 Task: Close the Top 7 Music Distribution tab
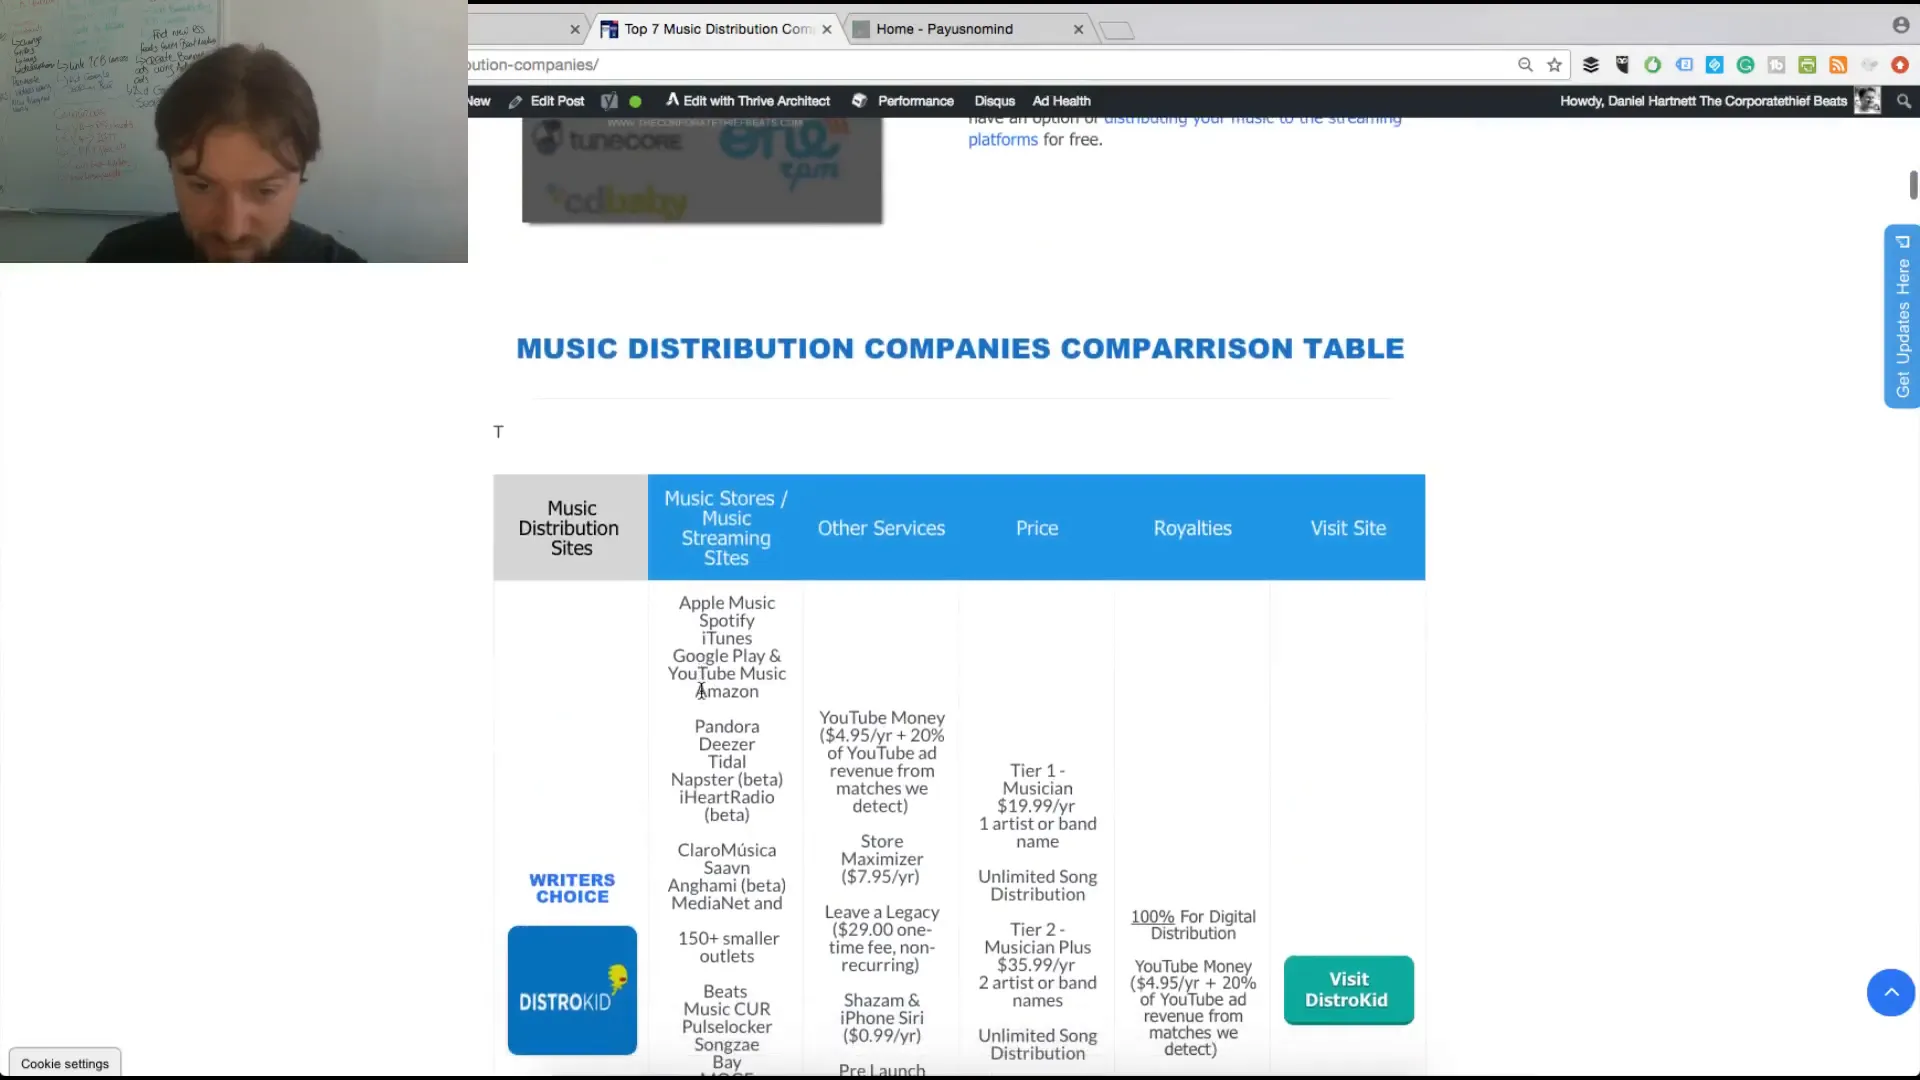point(827,29)
